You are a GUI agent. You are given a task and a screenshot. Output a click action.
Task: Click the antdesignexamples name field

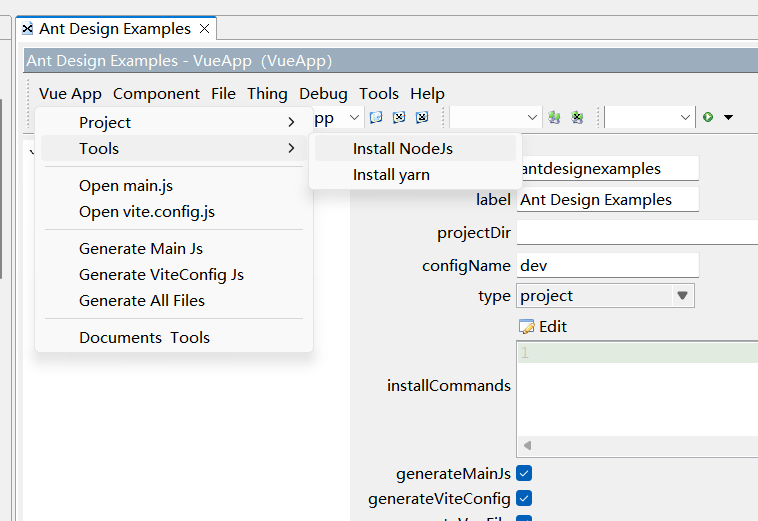click(x=608, y=169)
